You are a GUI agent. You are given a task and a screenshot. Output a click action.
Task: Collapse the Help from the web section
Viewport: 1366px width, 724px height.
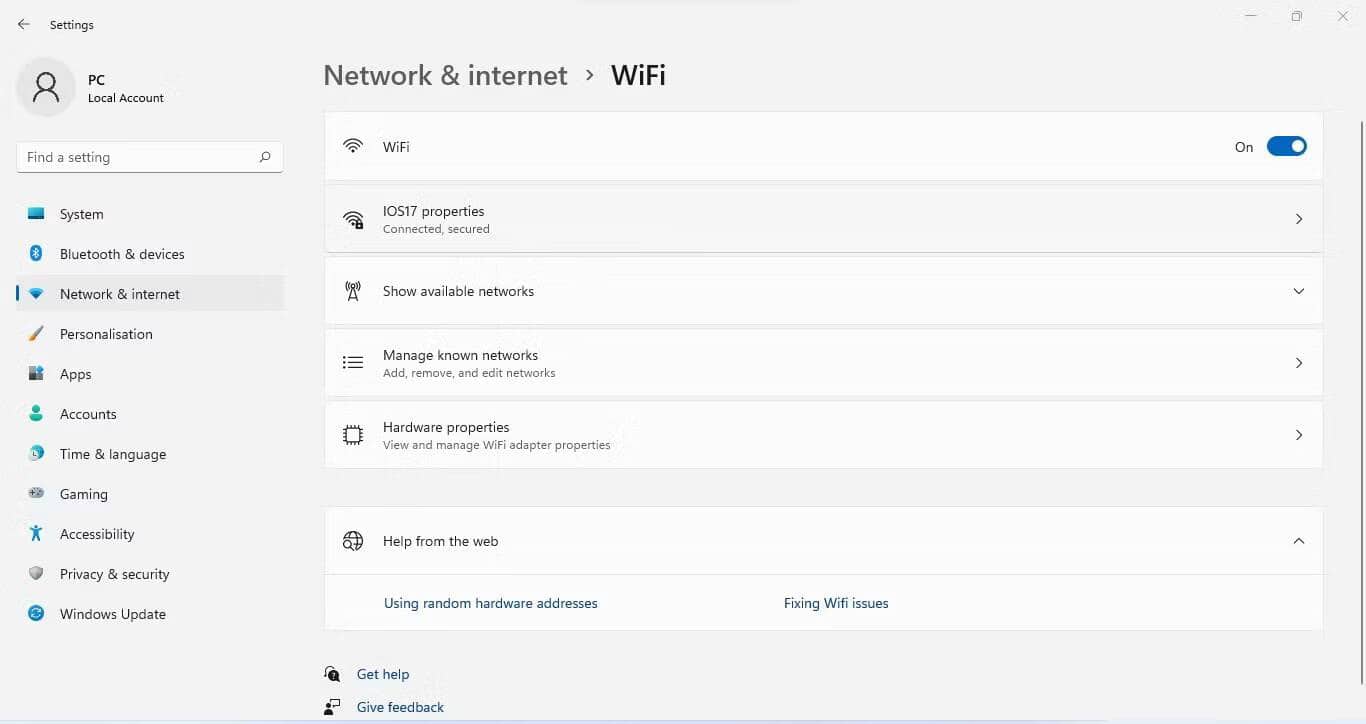1298,541
